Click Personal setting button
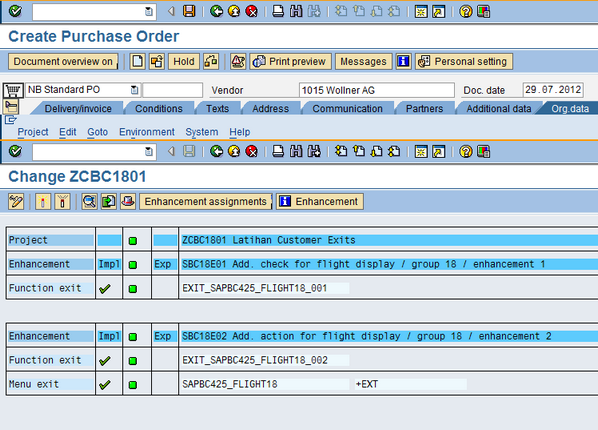Screen dimensions: 598x430 pos(464,61)
